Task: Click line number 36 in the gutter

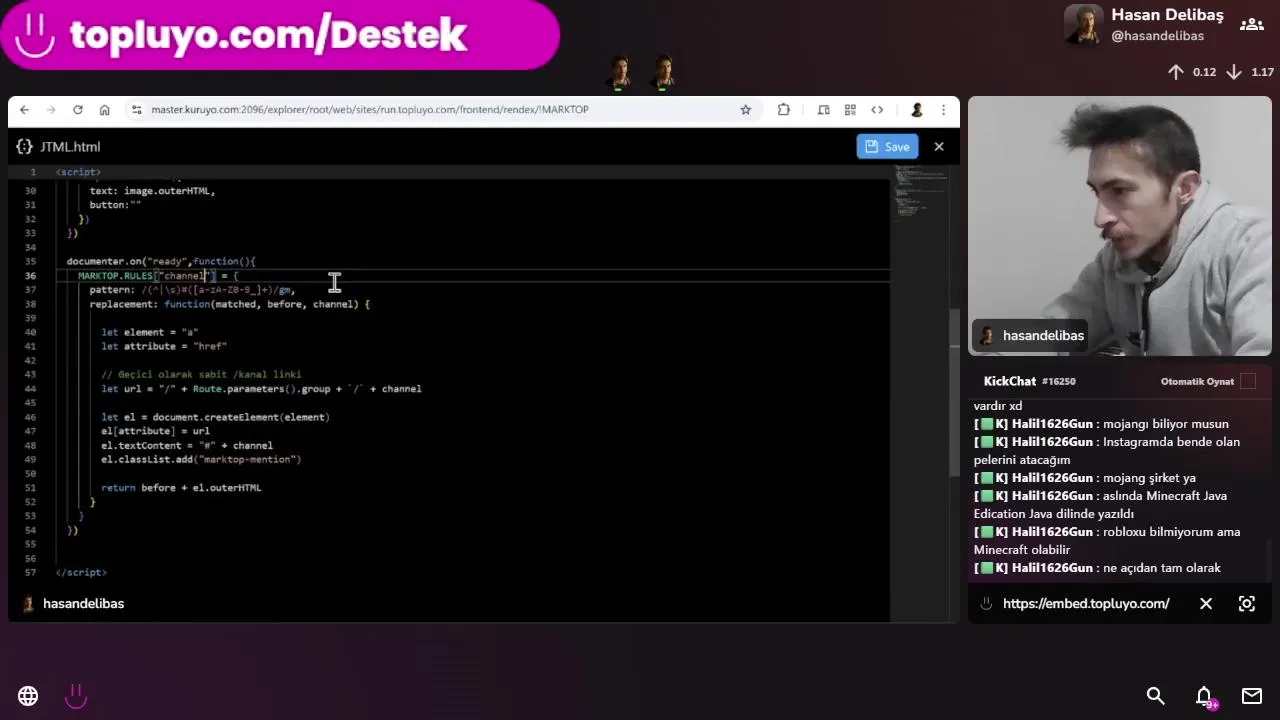Action: point(30,276)
